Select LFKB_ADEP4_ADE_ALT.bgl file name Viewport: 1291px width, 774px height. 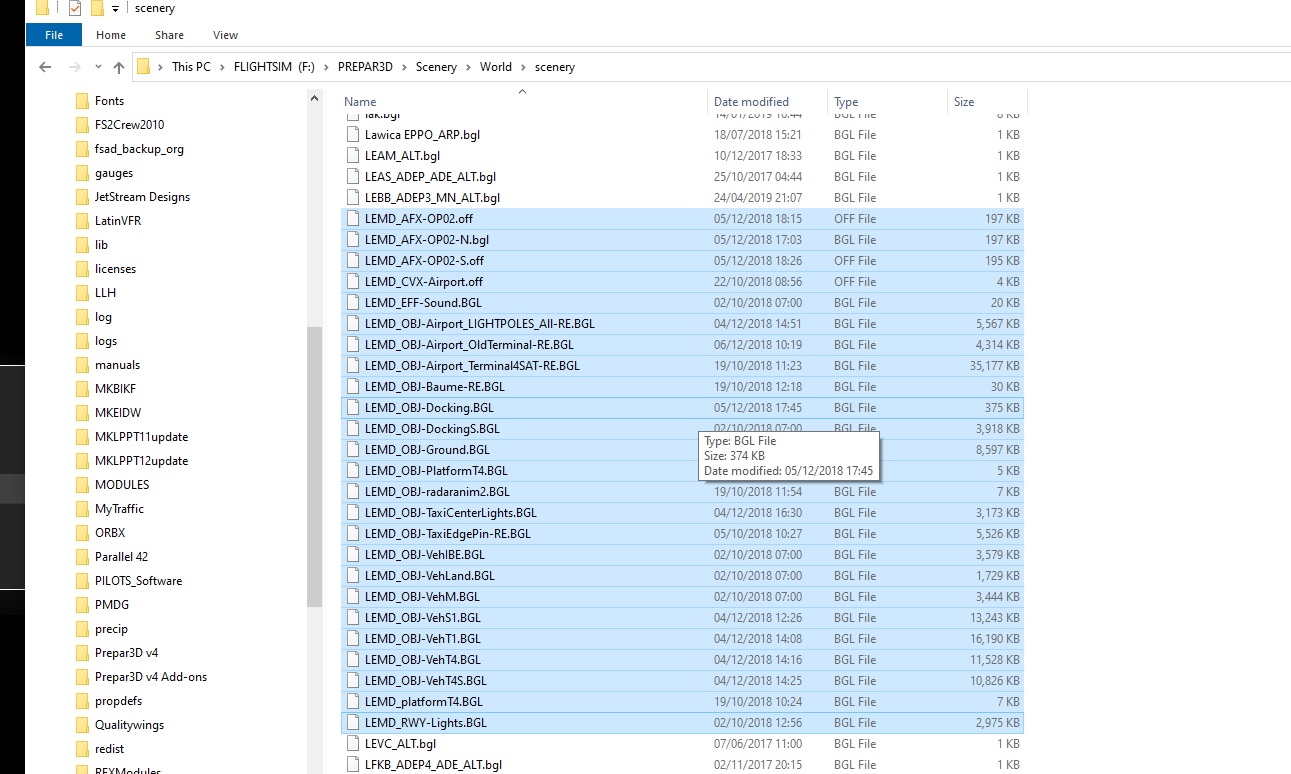433,765
